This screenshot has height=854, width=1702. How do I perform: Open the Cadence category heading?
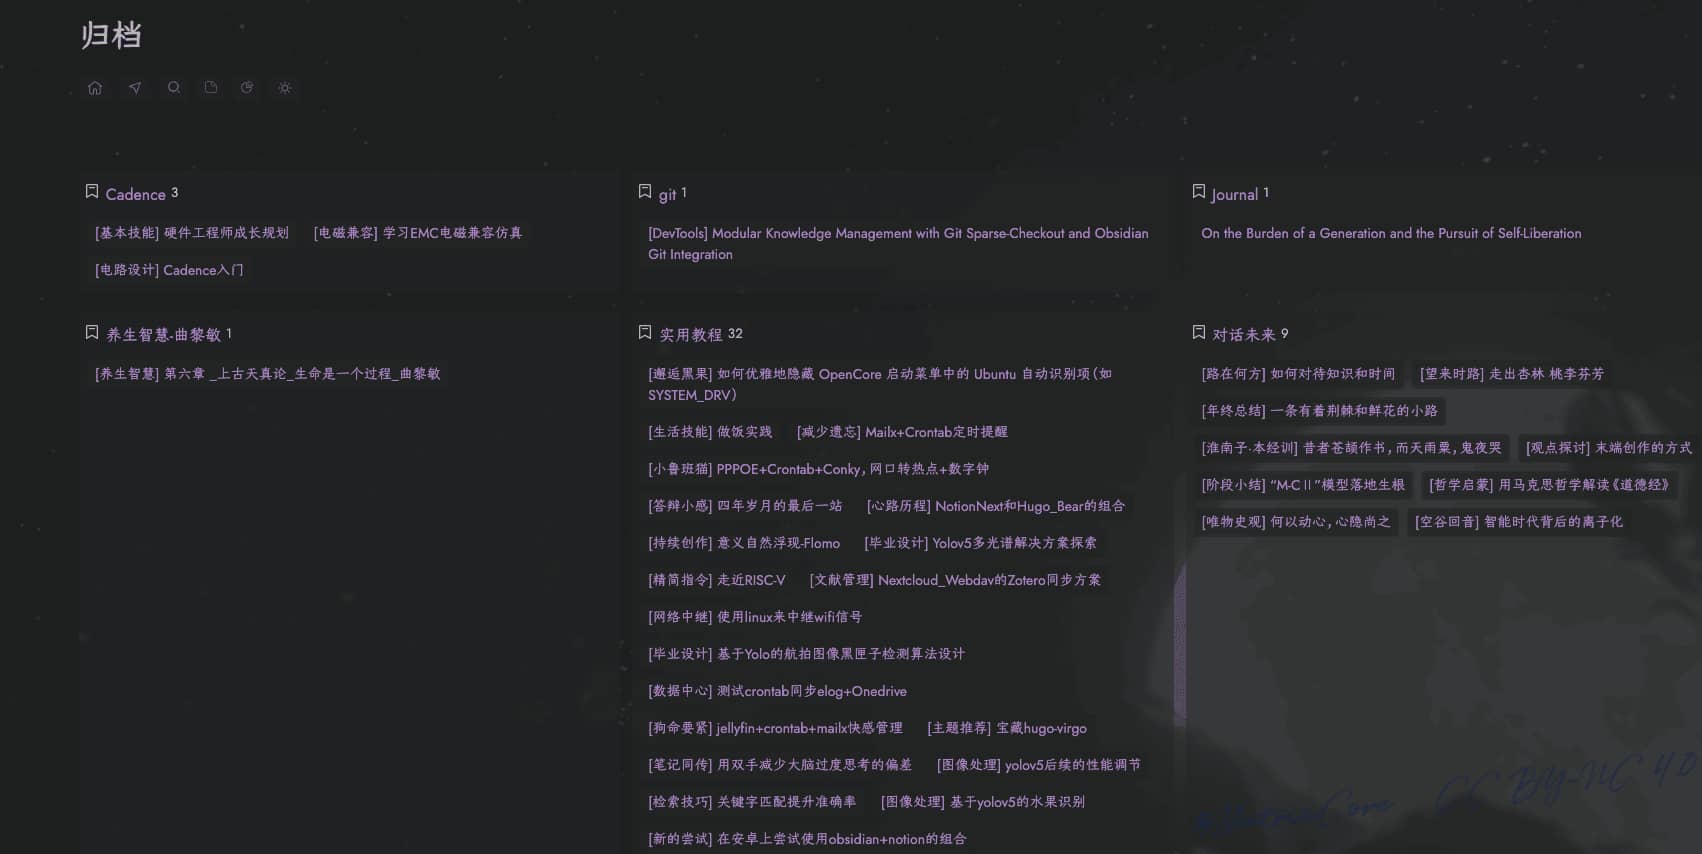point(135,194)
